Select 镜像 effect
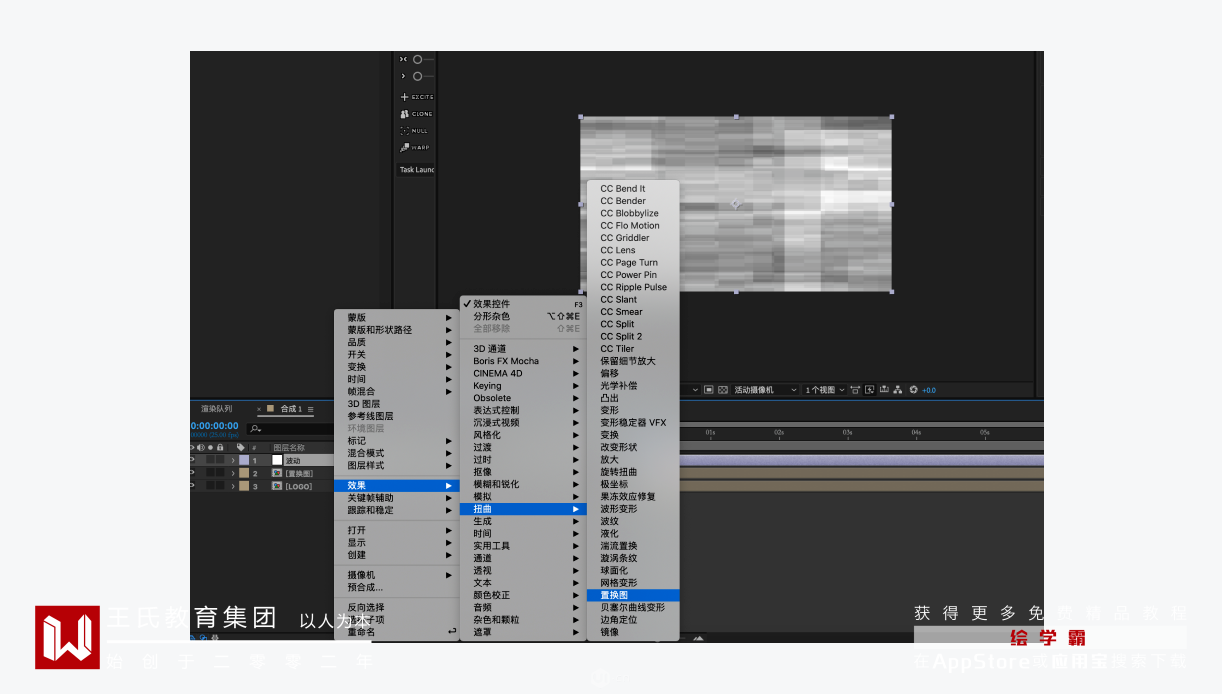This screenshot has width=1222, height=694. 633,632
